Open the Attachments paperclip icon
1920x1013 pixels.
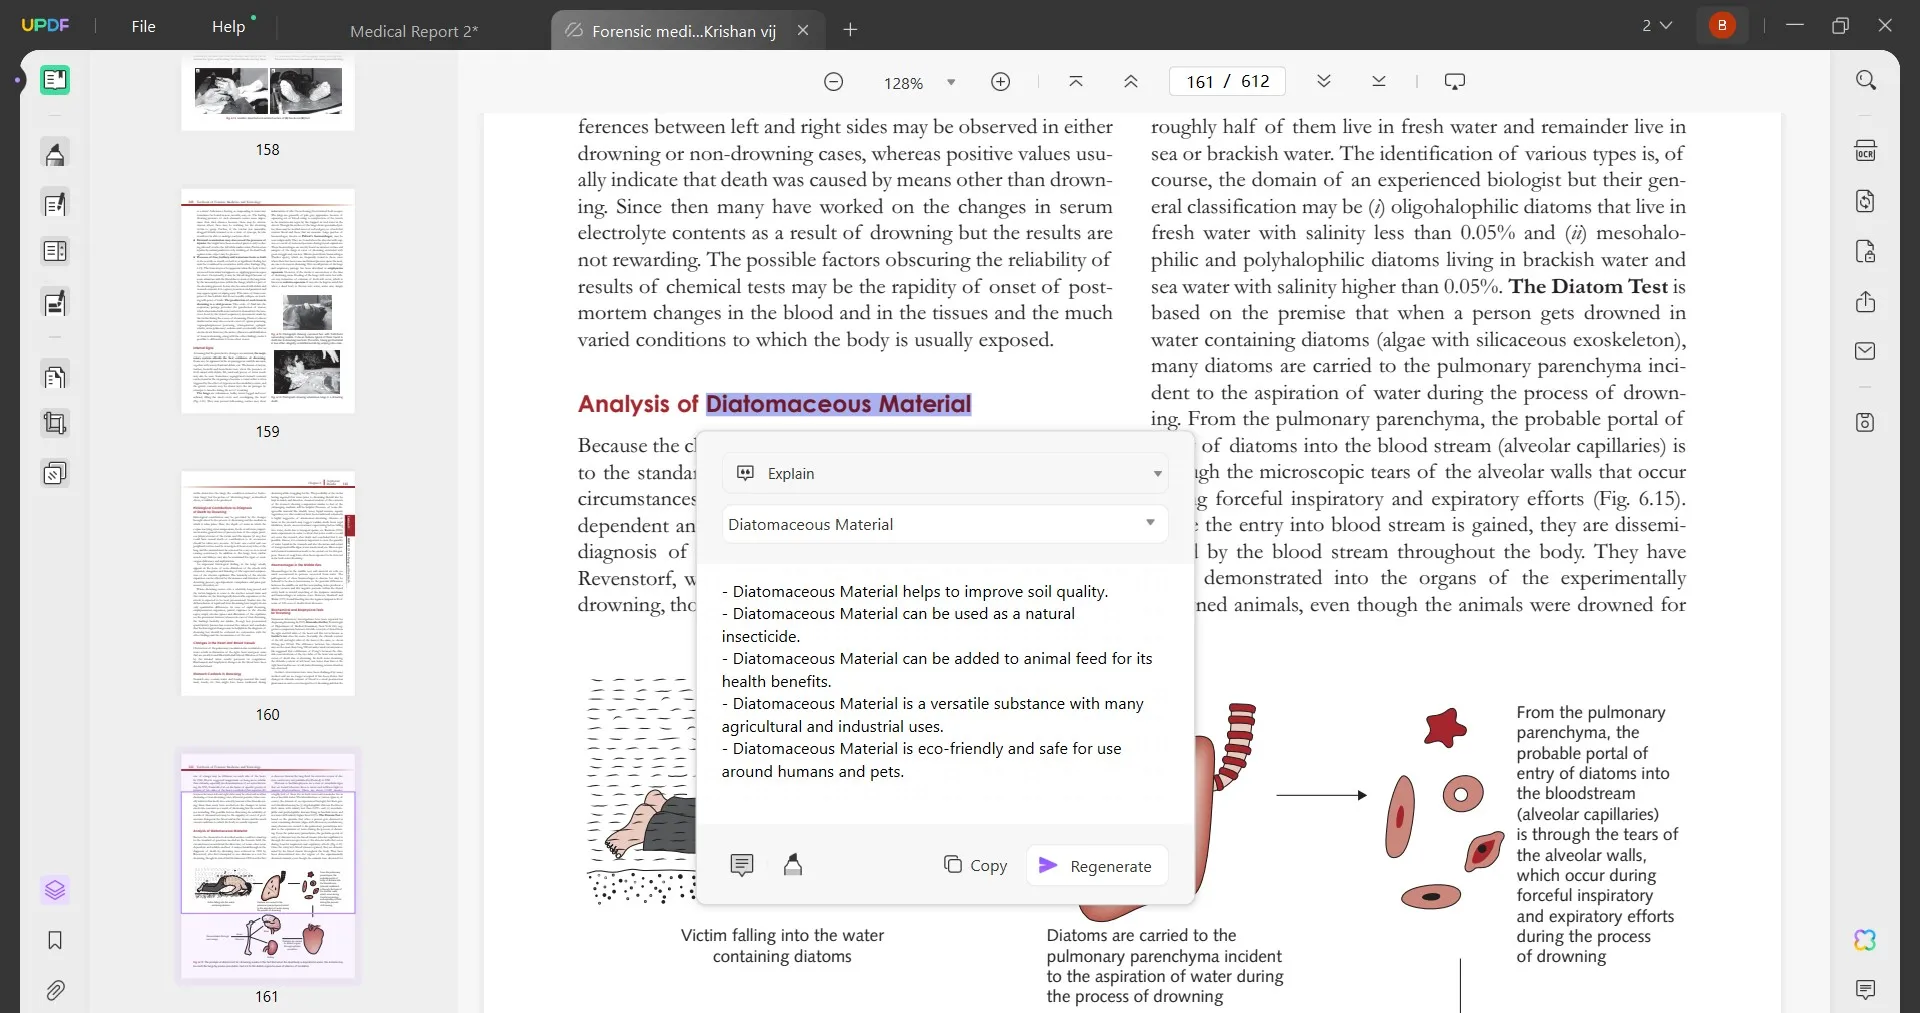pyautogui.click(x=55, y=990)
